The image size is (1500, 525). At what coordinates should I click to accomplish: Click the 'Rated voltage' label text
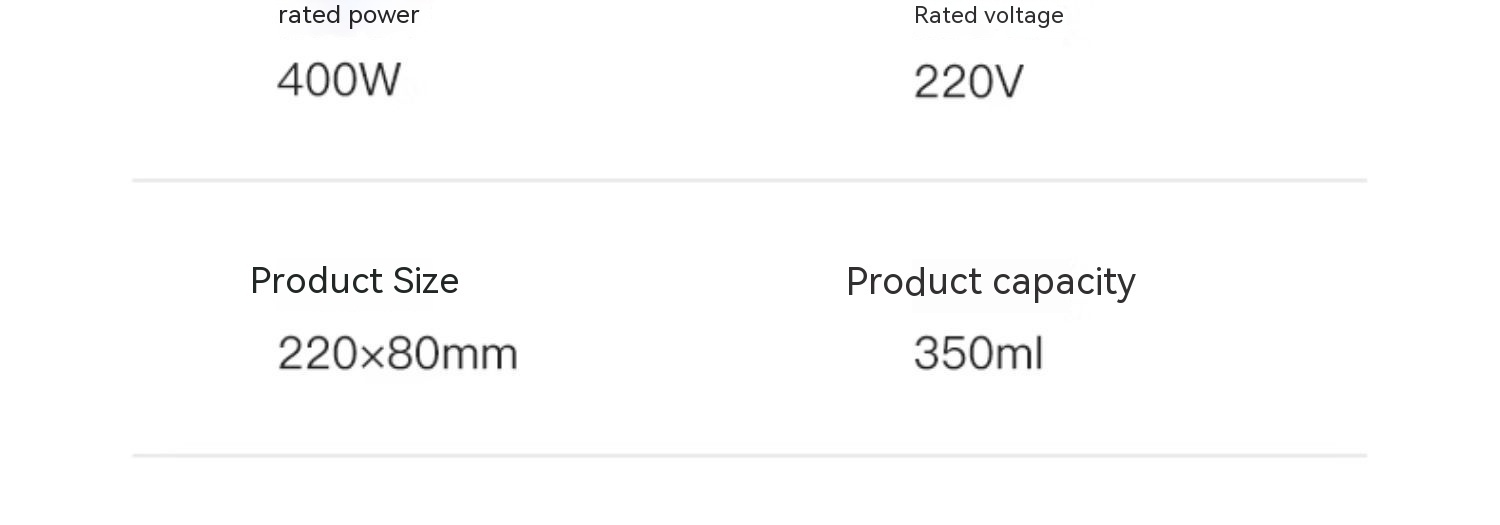pos(988,16)
